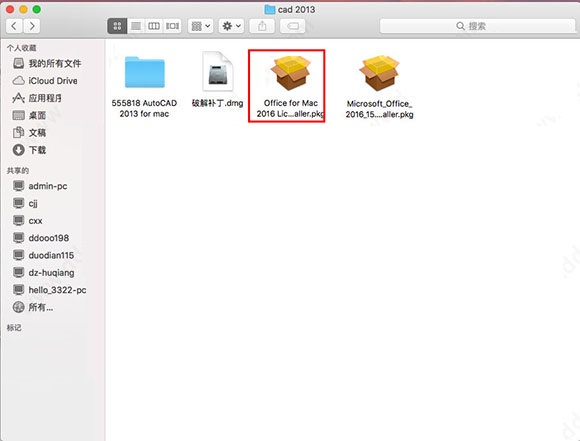Screen dimensions: 580x441
Task: Open 下载 in the sidebar
Action: [29, 150]
